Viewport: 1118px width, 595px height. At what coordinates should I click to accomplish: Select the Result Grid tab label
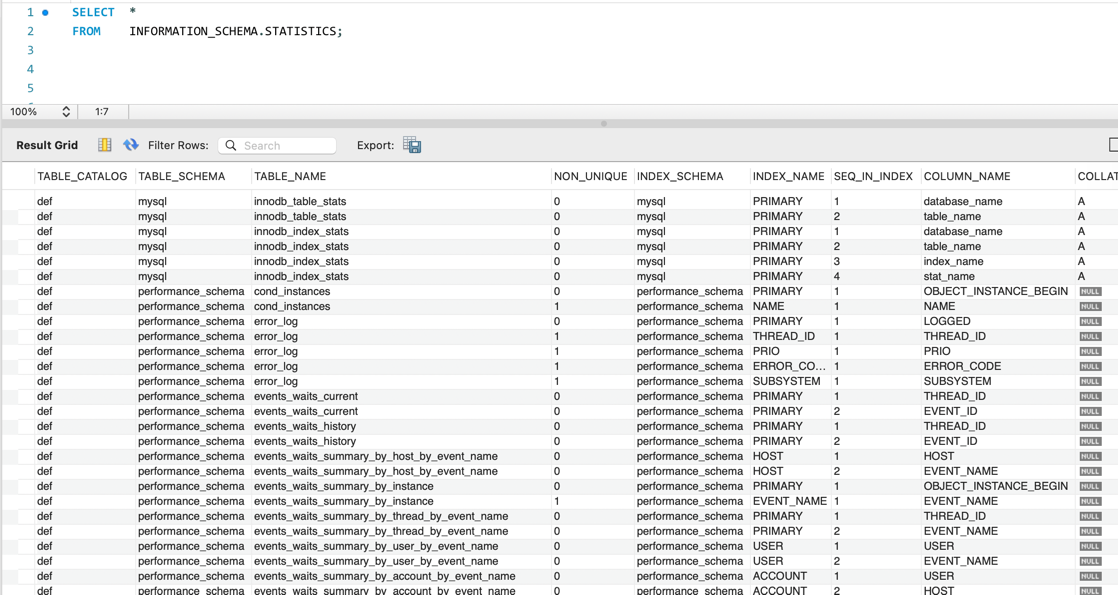[x=47, y=145]
